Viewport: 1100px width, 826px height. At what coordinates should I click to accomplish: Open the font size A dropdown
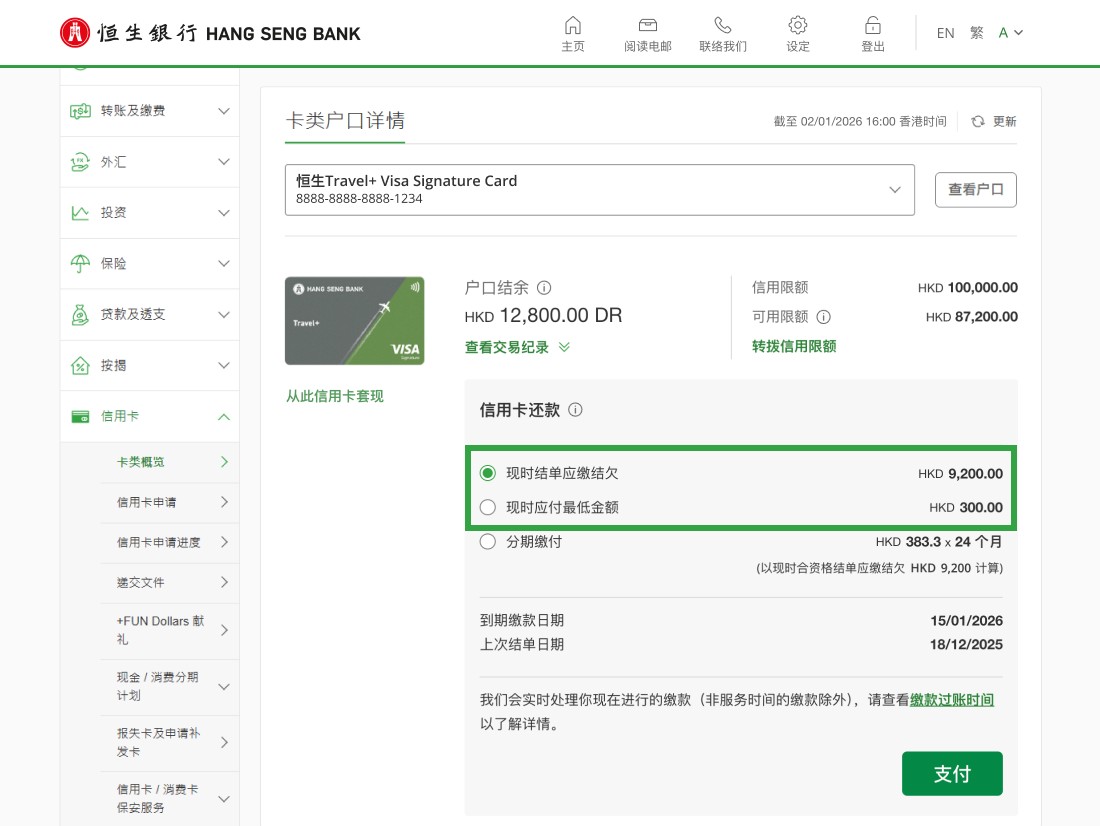pos(1008,32)
